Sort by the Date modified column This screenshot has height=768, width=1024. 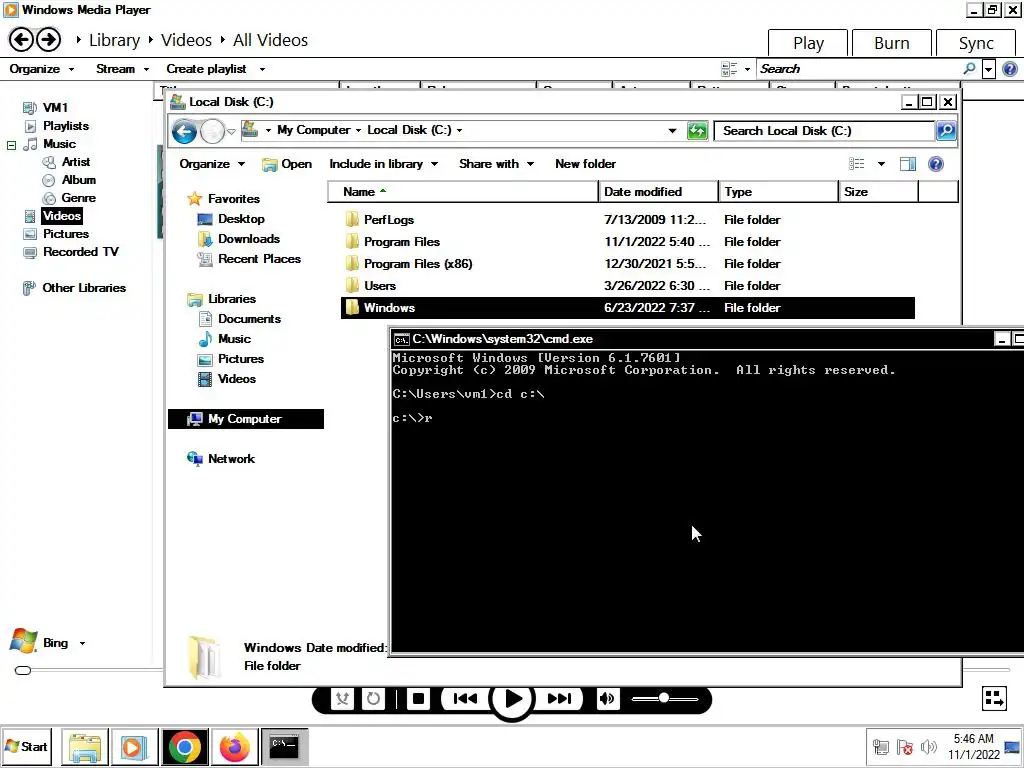(658, 192)
